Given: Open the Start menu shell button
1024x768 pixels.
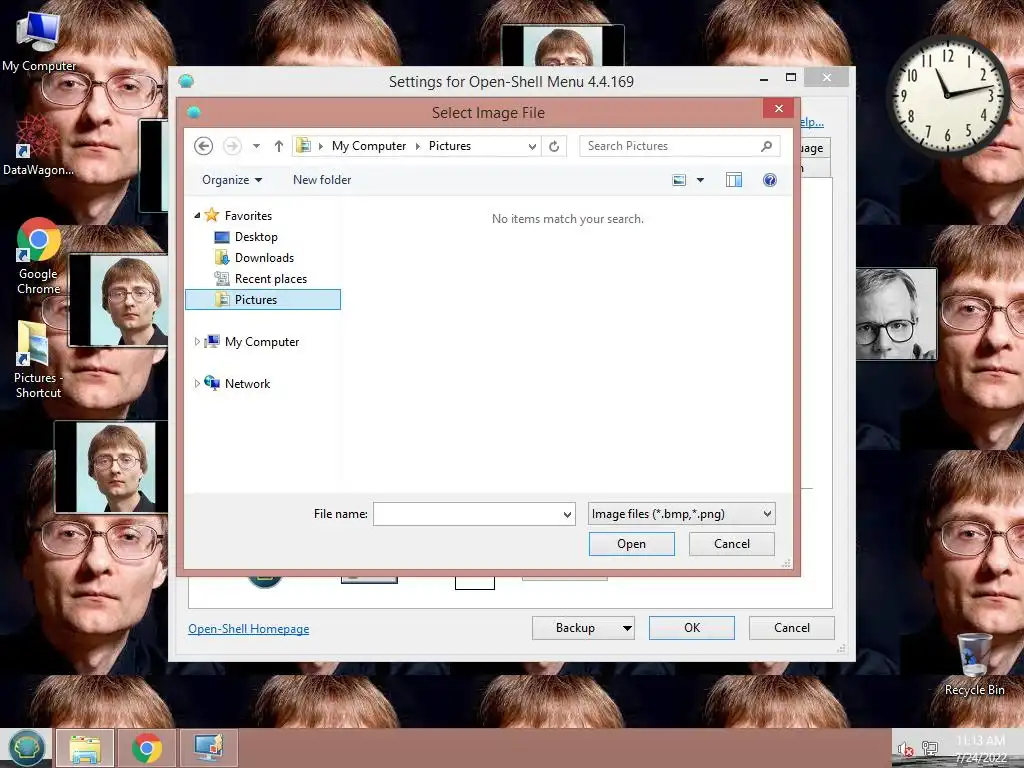Looking at the screenshot, I should (x=27, y=748).
